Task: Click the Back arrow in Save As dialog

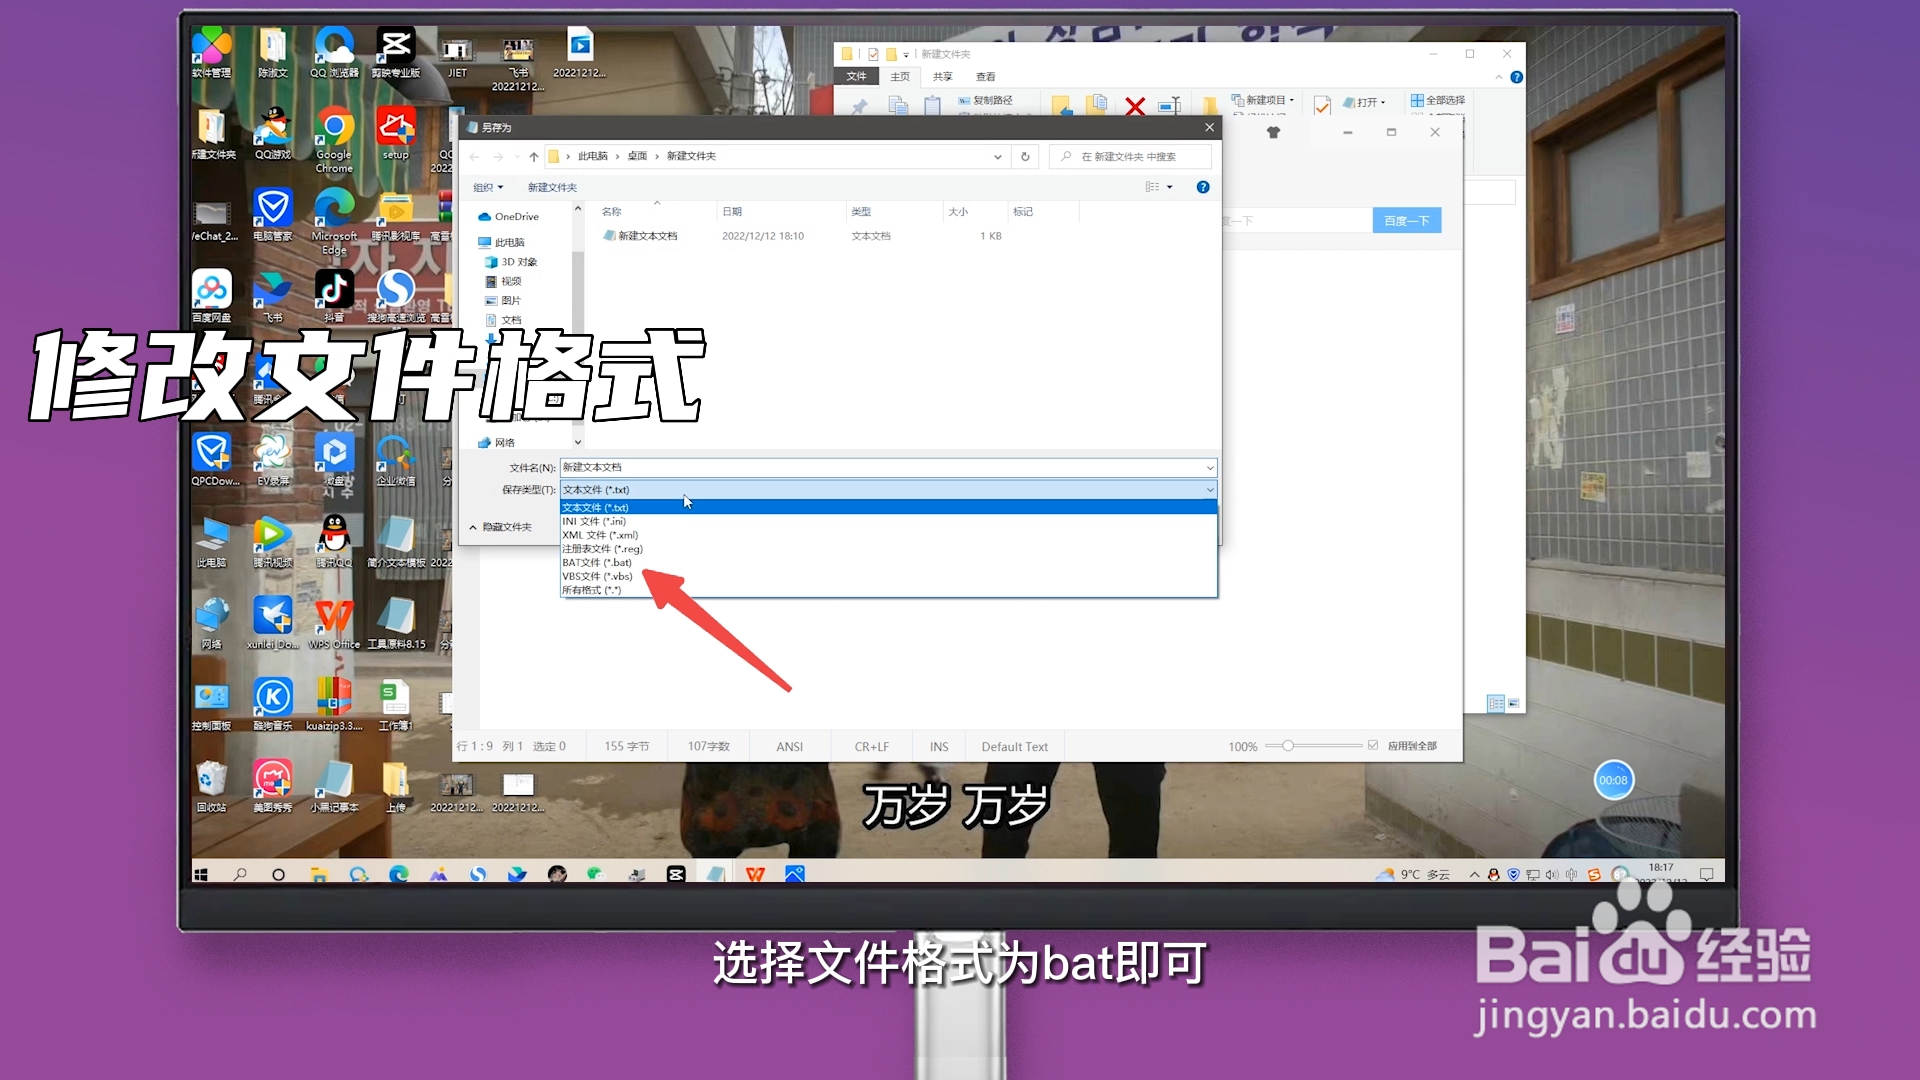Action: click(x=475, y=156)
